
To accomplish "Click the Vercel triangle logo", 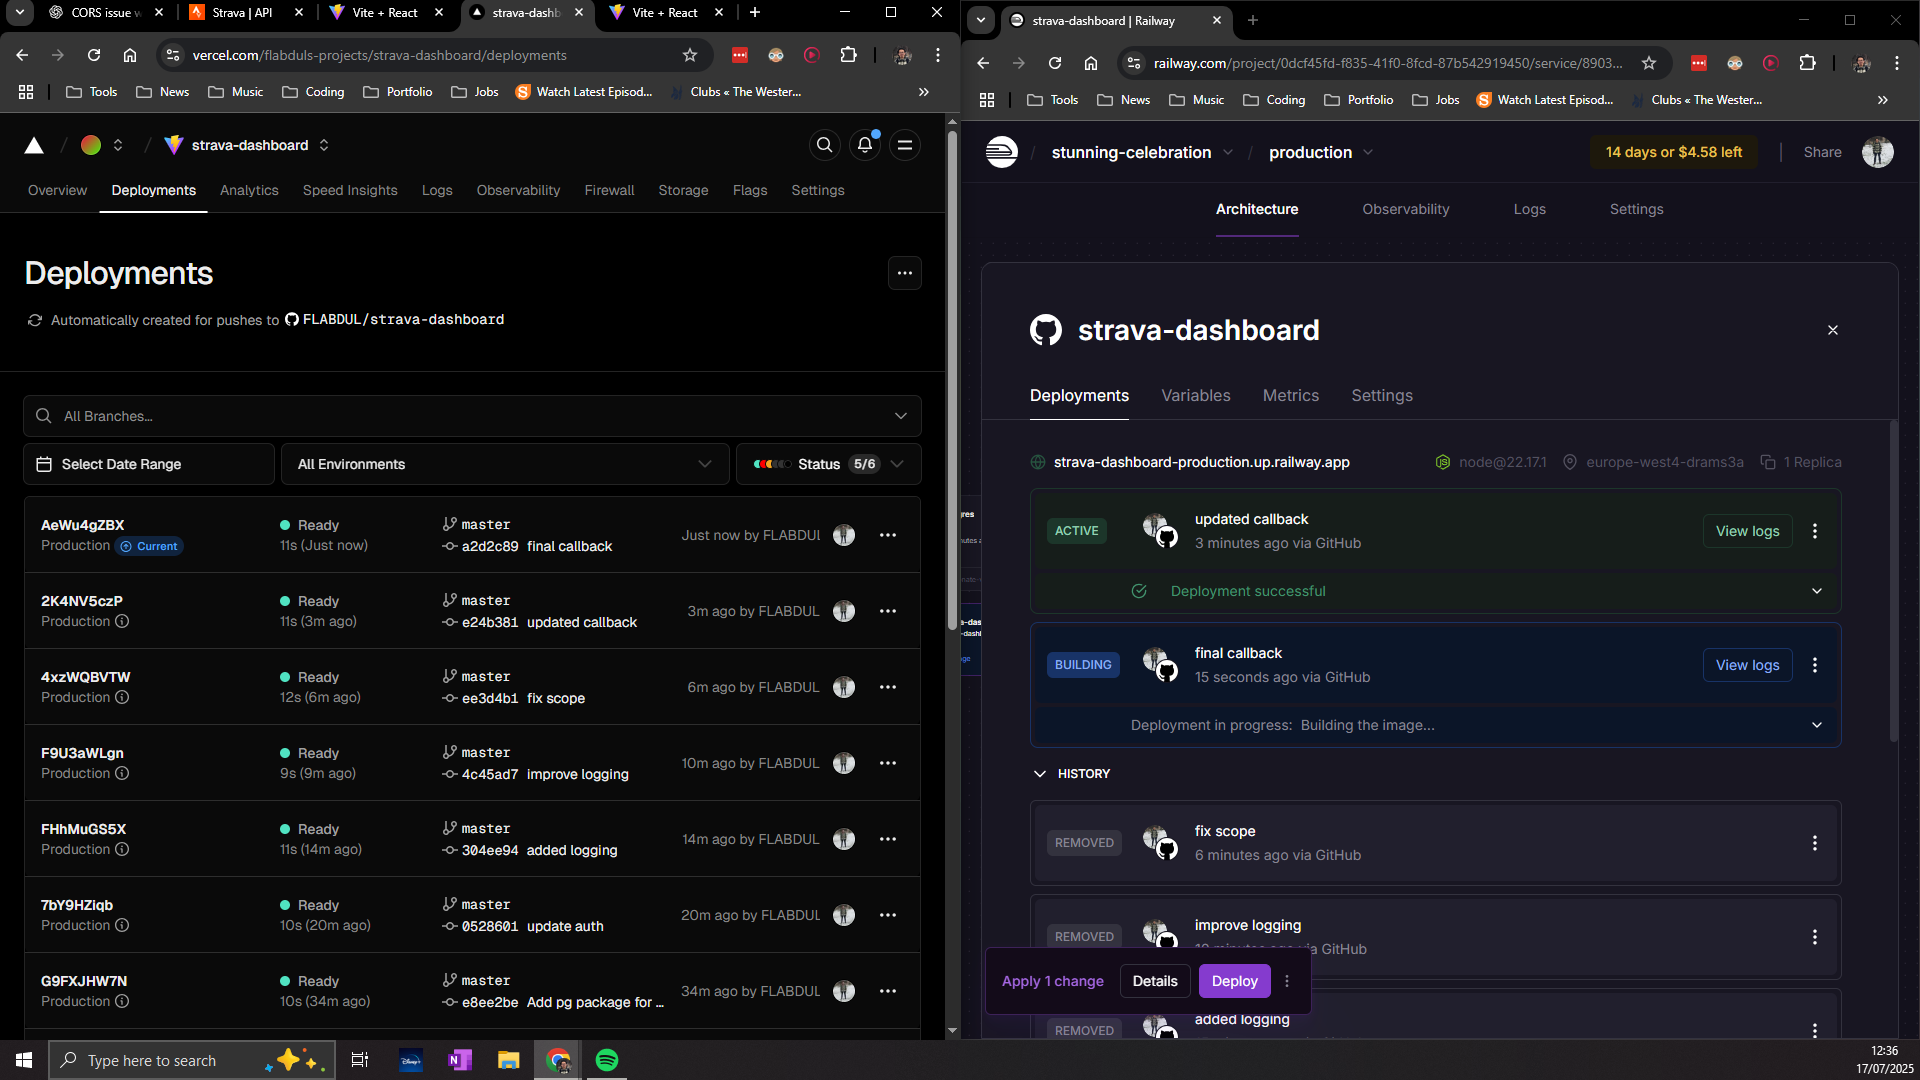I will (34, 146).
